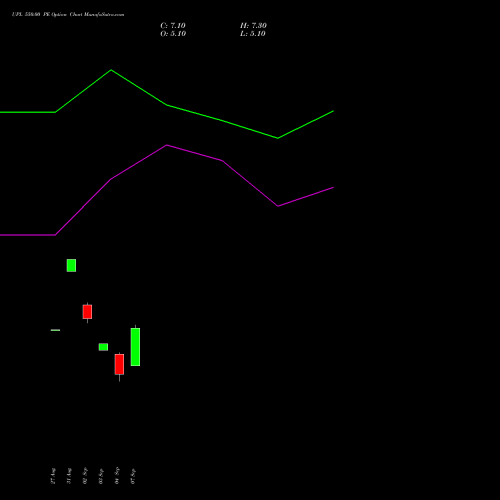Select the low value "L: 5.10"

(x=253, y=34)
